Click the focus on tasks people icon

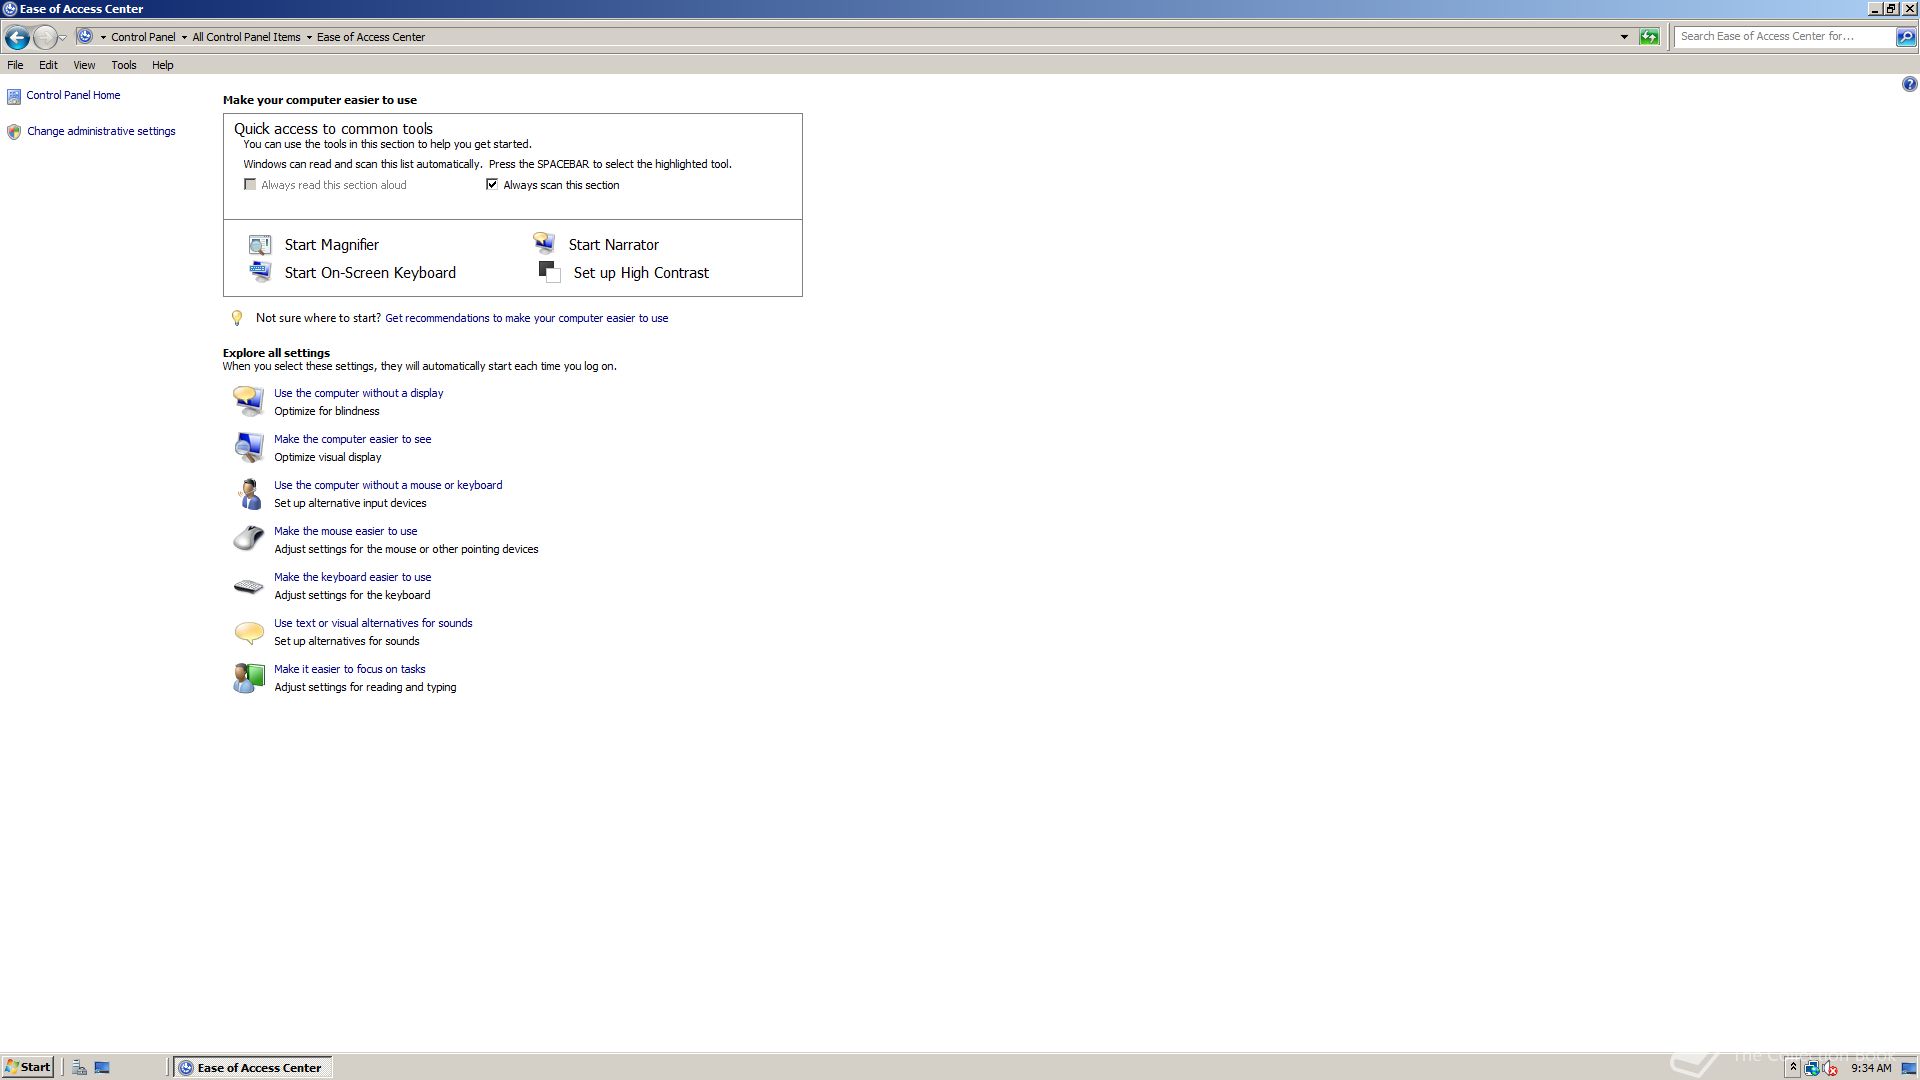pyautogui.click(x=248, y=678)
